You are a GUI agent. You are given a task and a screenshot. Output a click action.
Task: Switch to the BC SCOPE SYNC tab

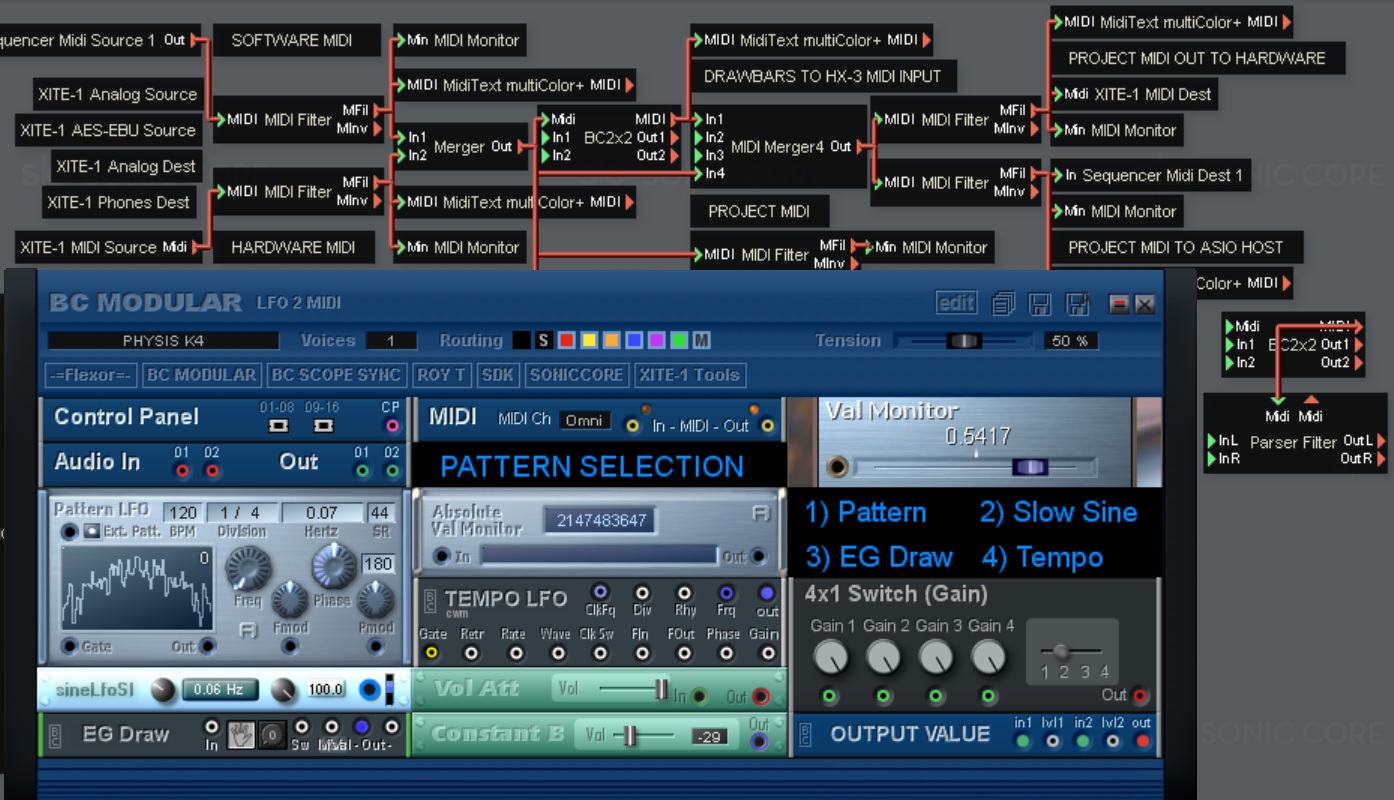pyautogui.click(x=336, y=375)
